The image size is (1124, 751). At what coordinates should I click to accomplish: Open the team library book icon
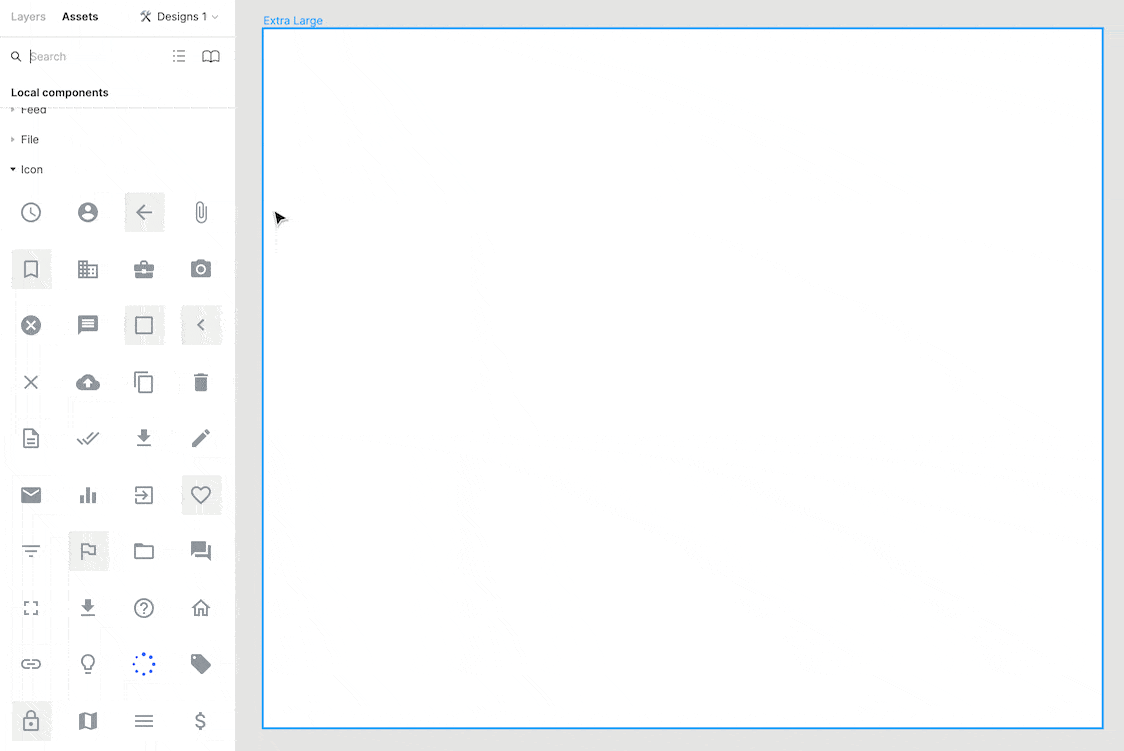(211, 56)
